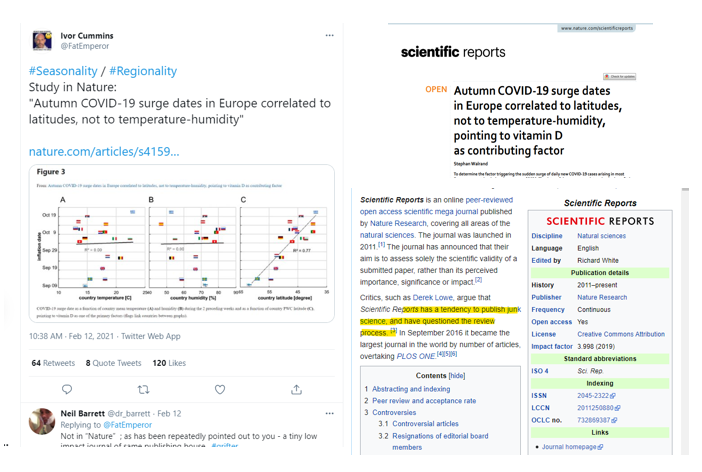The width and height of the screenshot is (702, 472).
Task: Open ISSN 2045-2322 link
Action: (593, 396)
